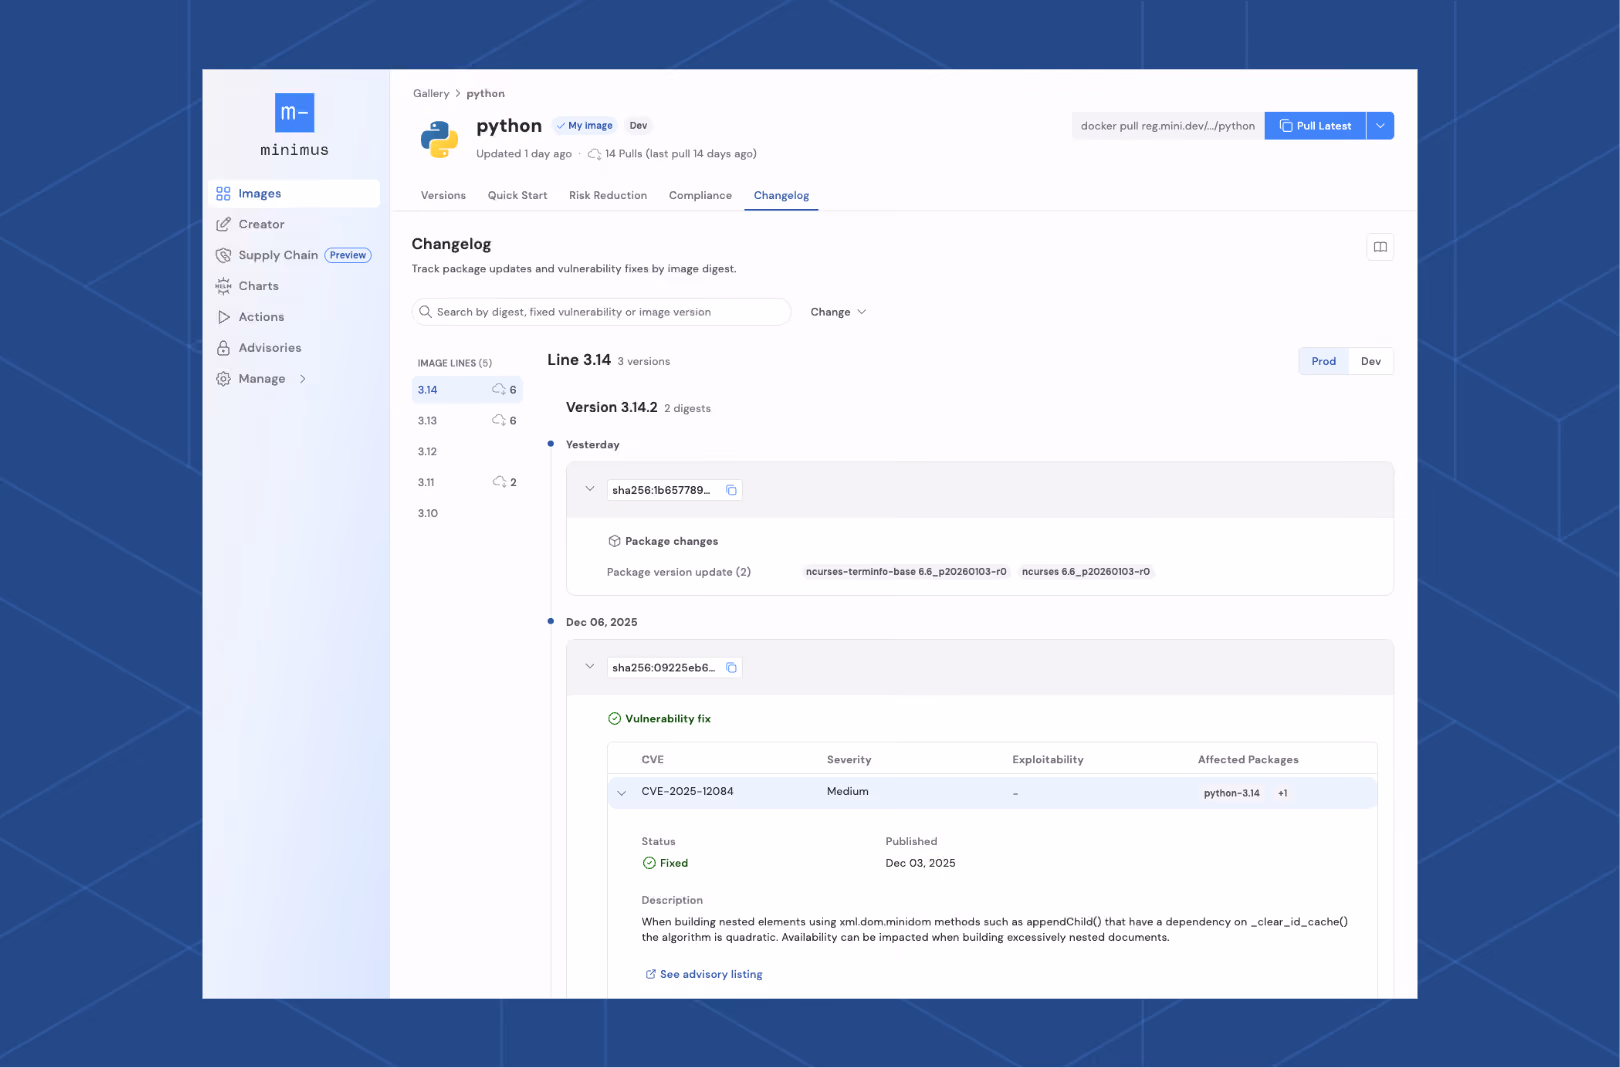
Task: Click the Preview badge on Supply Chain
Action: [348, 255]
